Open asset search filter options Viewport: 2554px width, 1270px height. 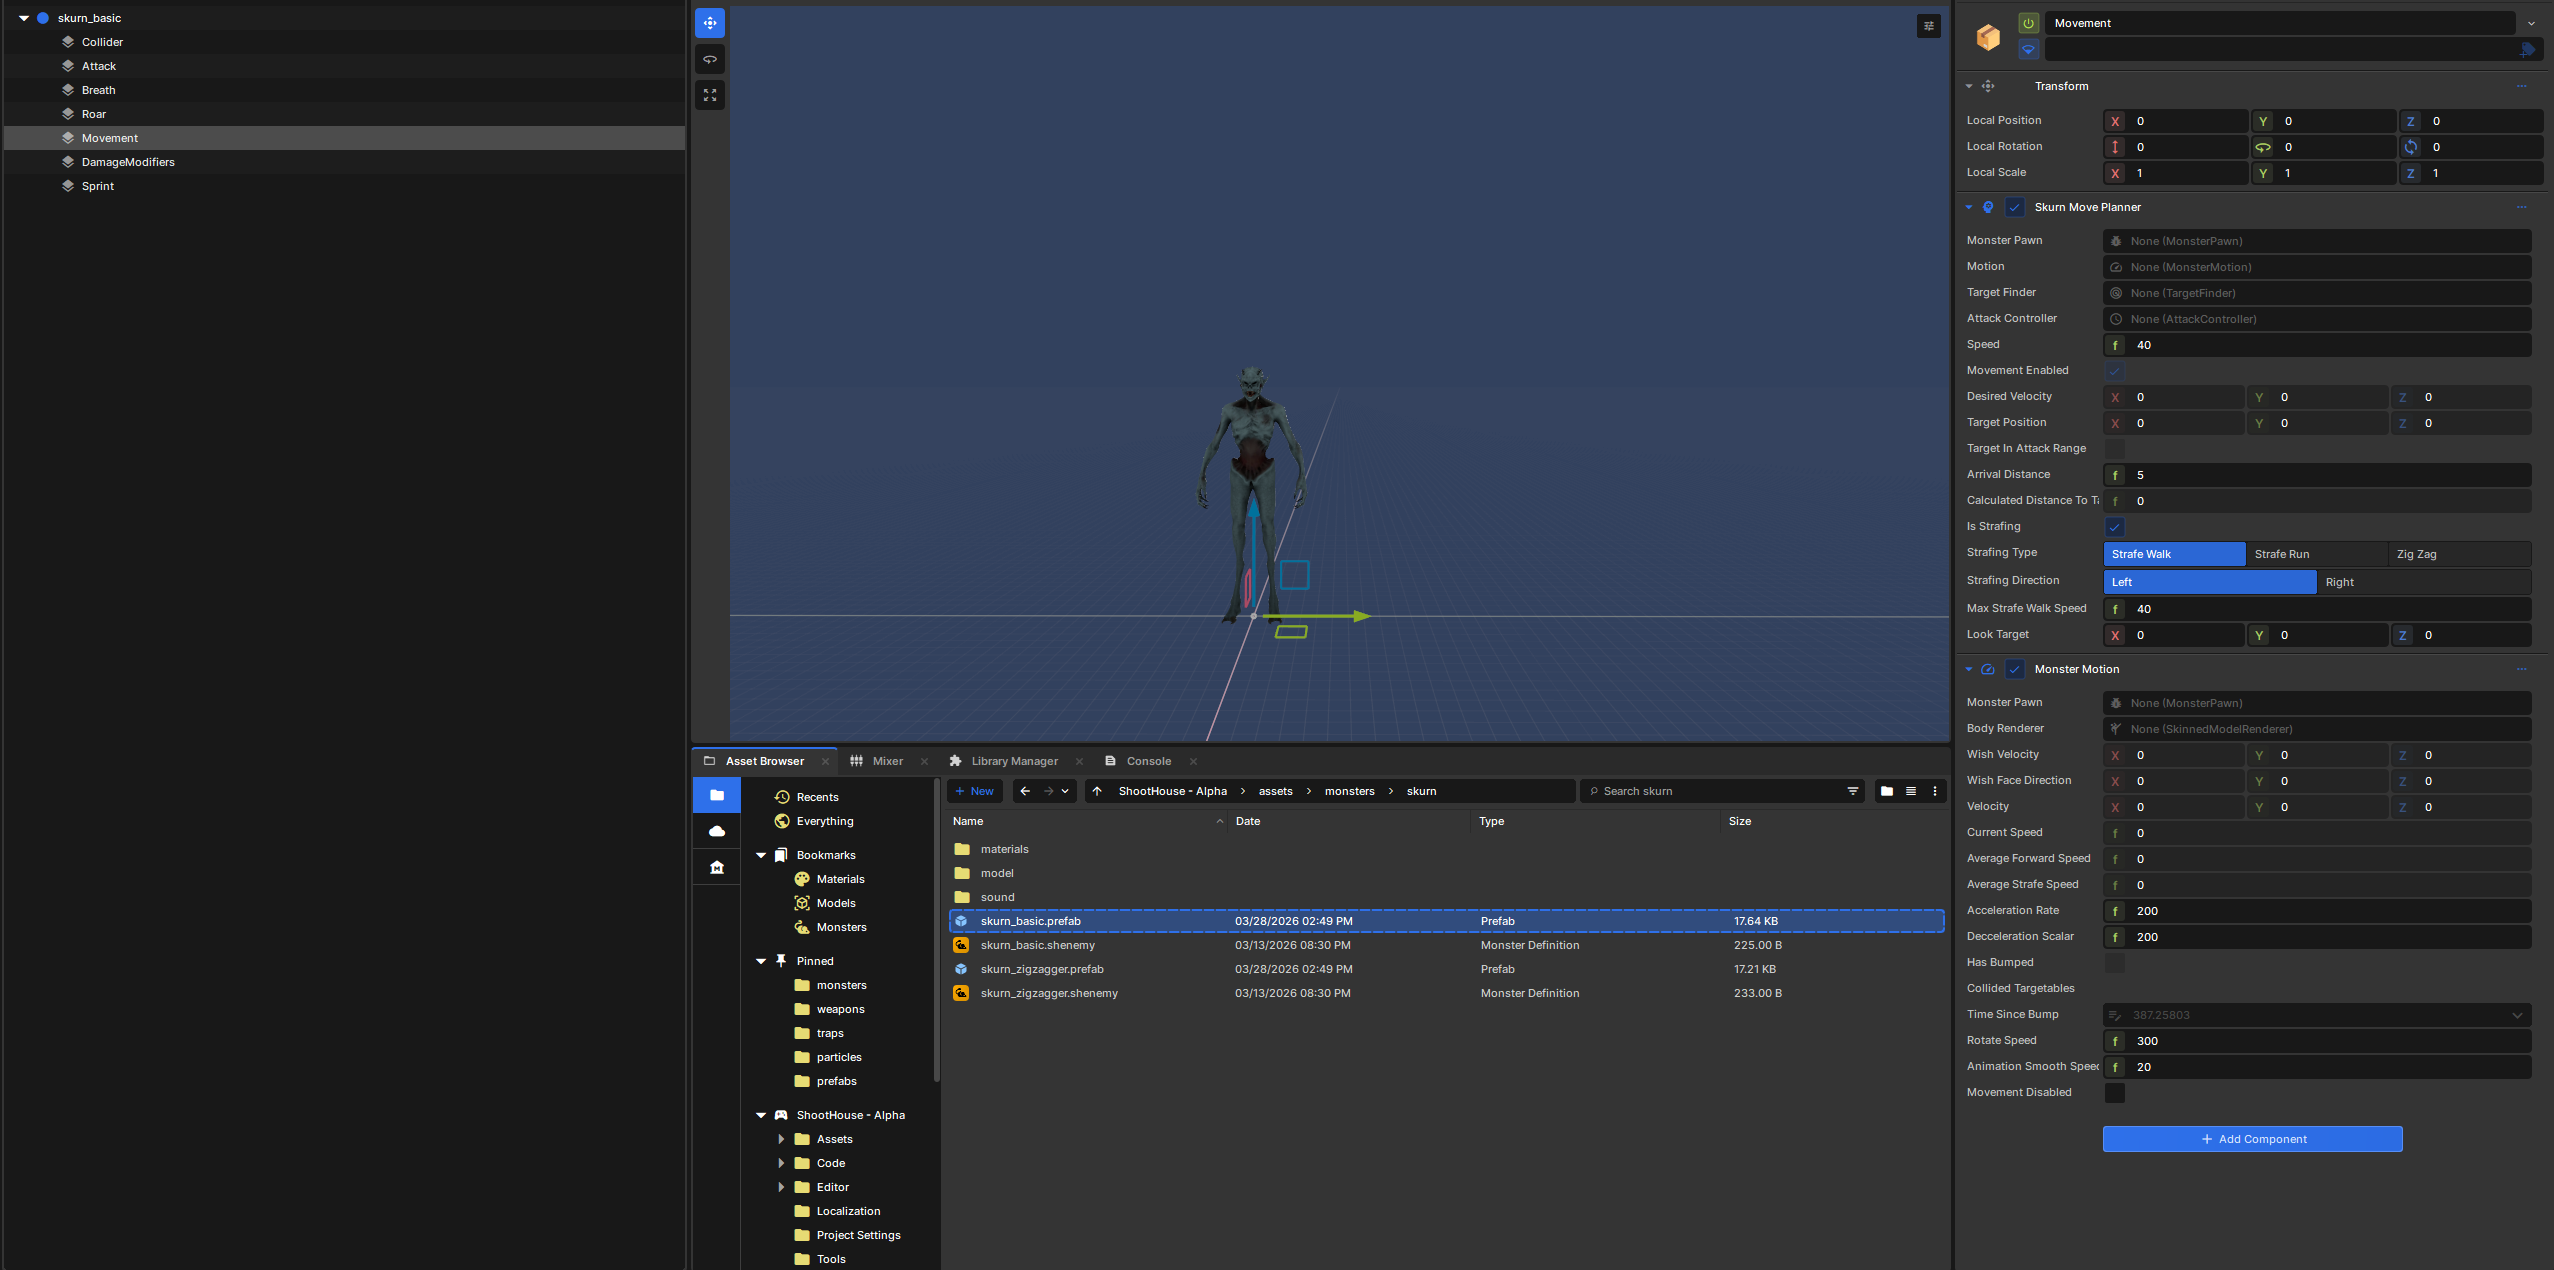click(1853, 791)
